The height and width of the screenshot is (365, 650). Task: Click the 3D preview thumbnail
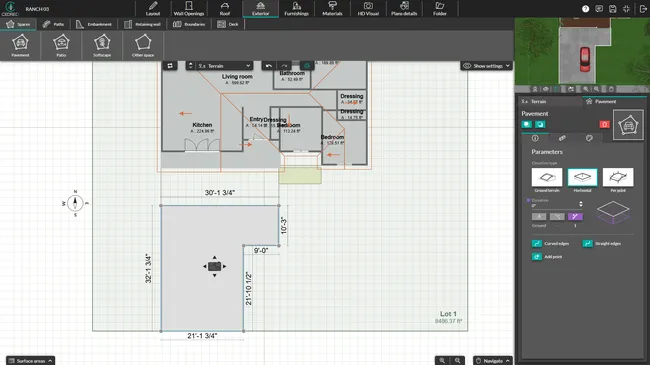click(x=582, y=51)
